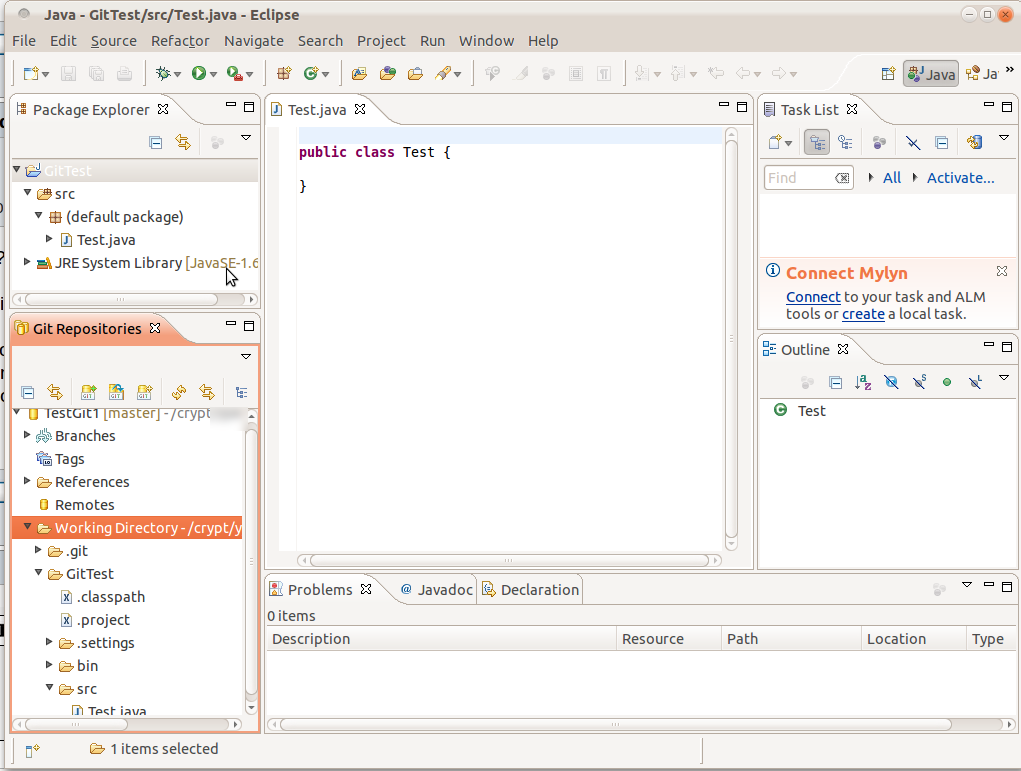Screen dimensions: 1021x771
Task: Open the File menu
Action: (24, 41)
